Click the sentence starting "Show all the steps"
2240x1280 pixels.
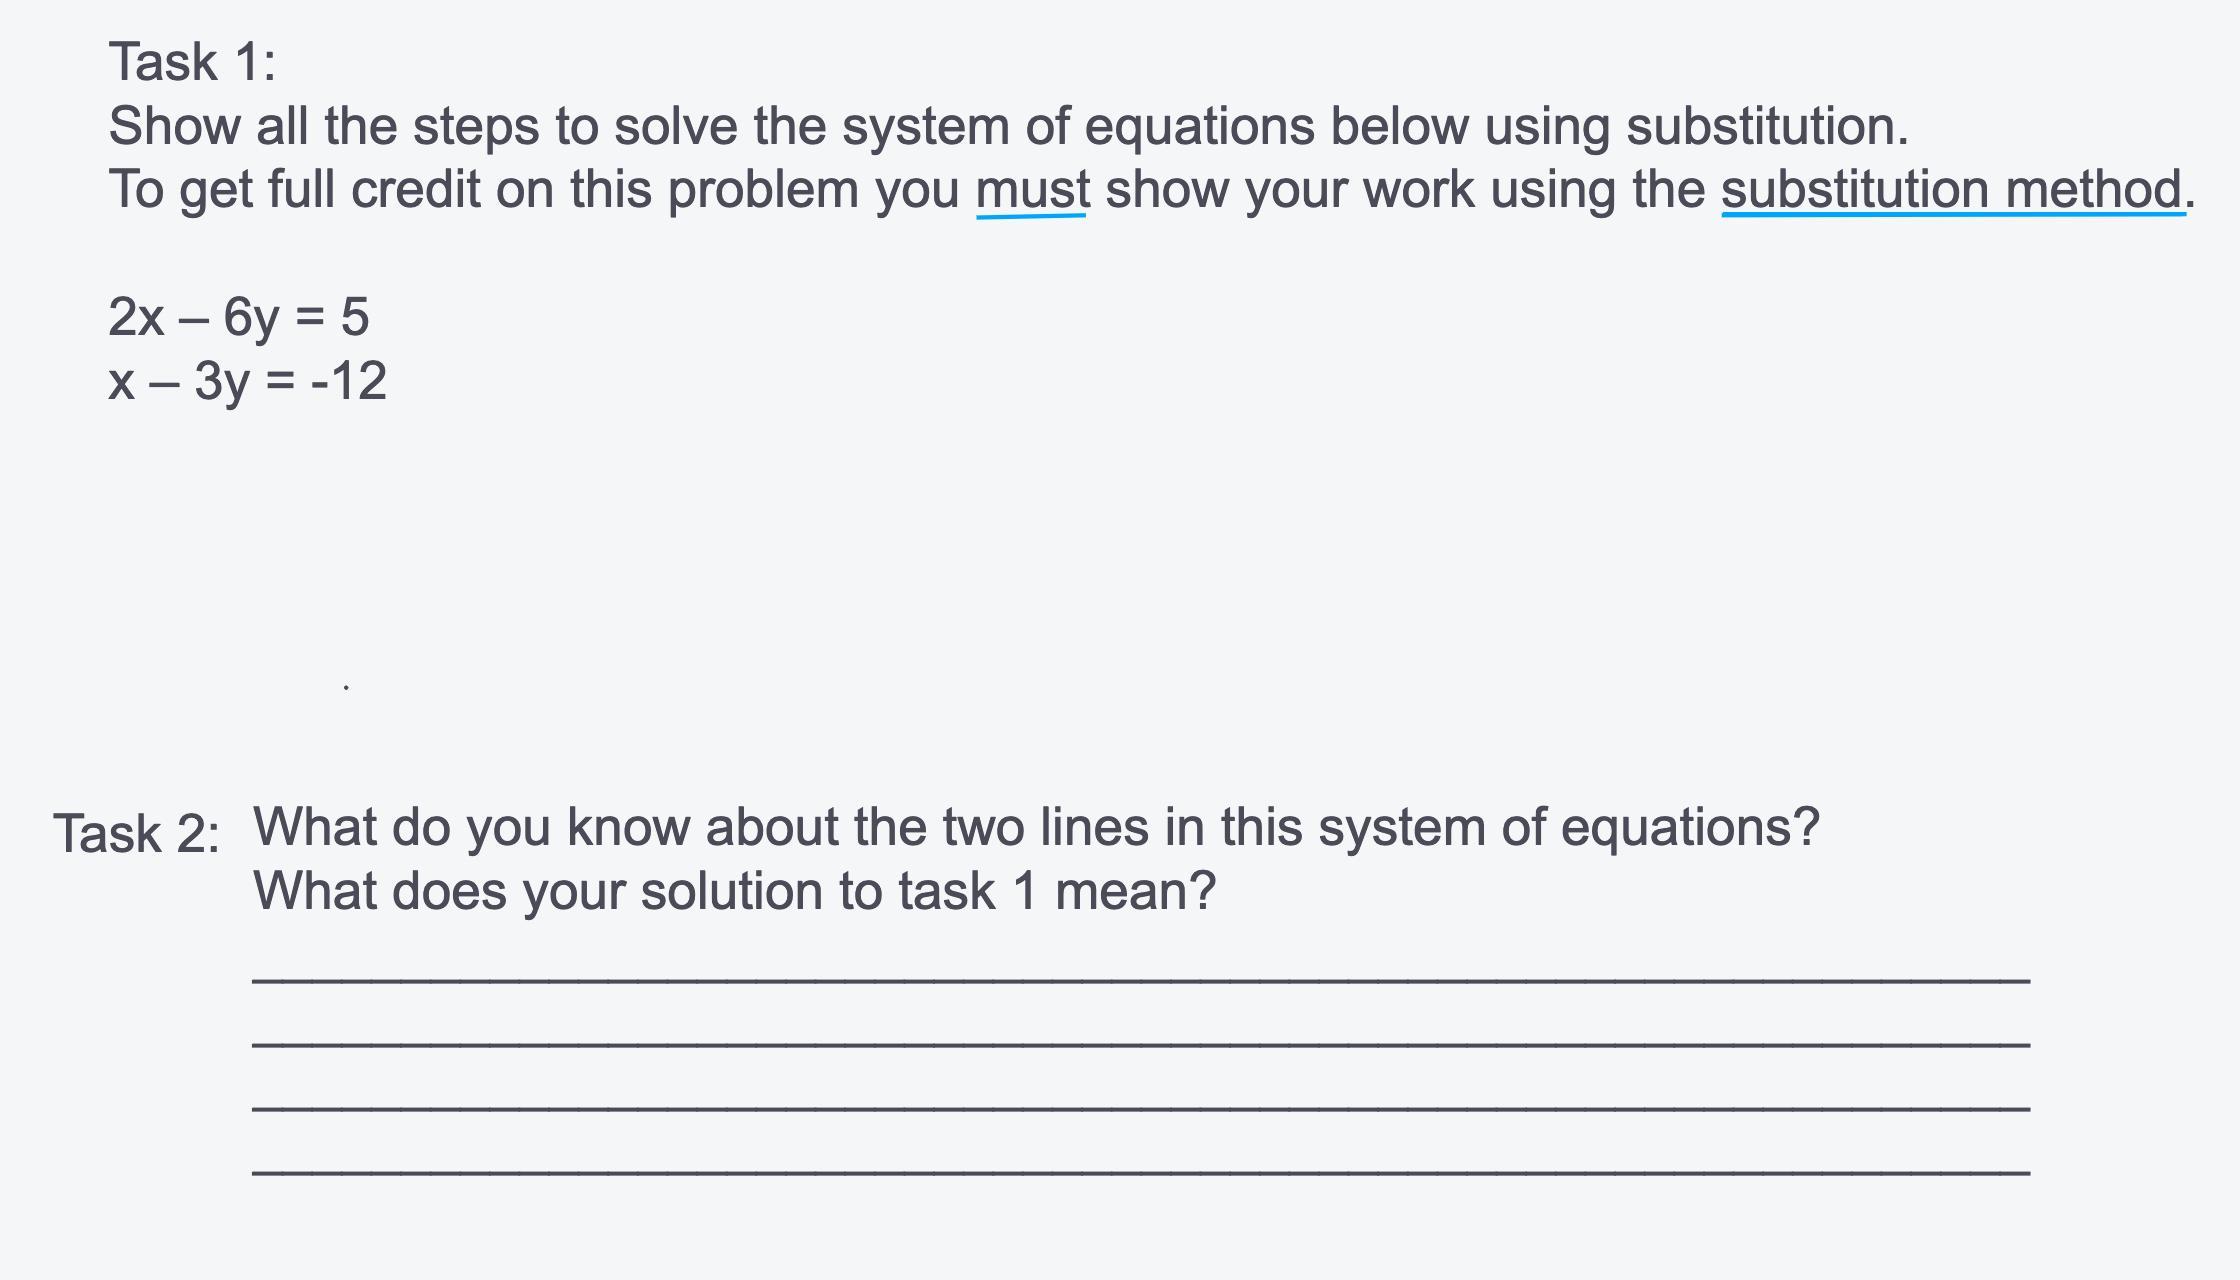click(x=1009, y=127)
